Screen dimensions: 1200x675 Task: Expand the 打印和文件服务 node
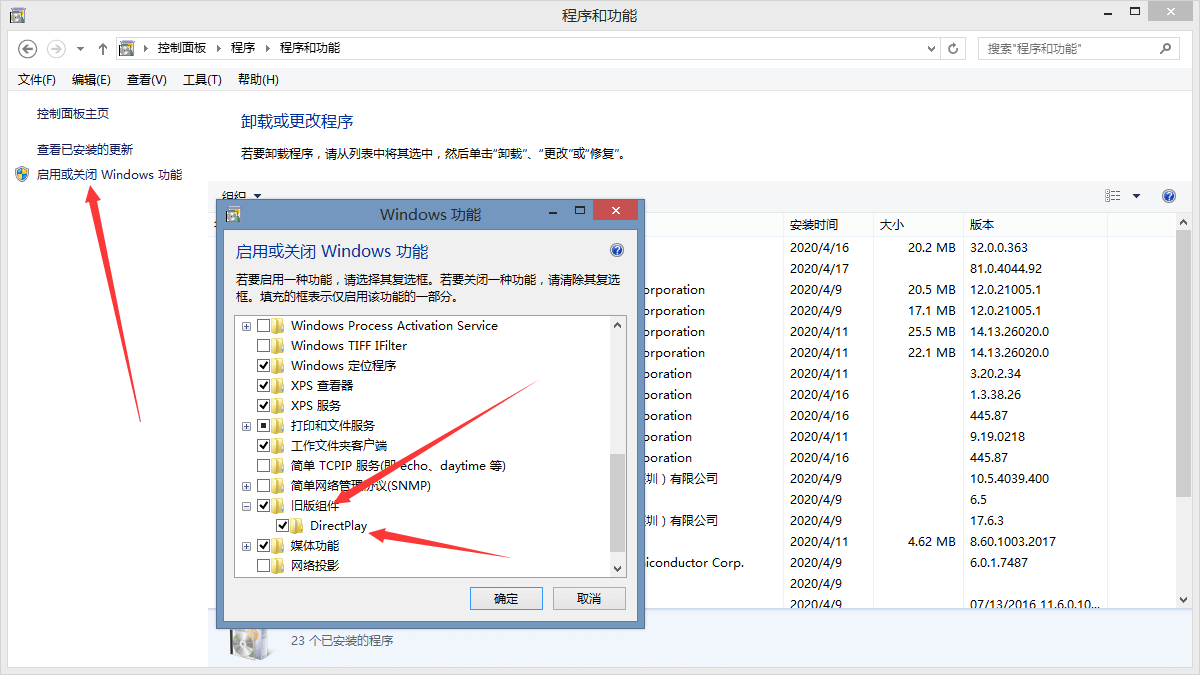(246, 426)
